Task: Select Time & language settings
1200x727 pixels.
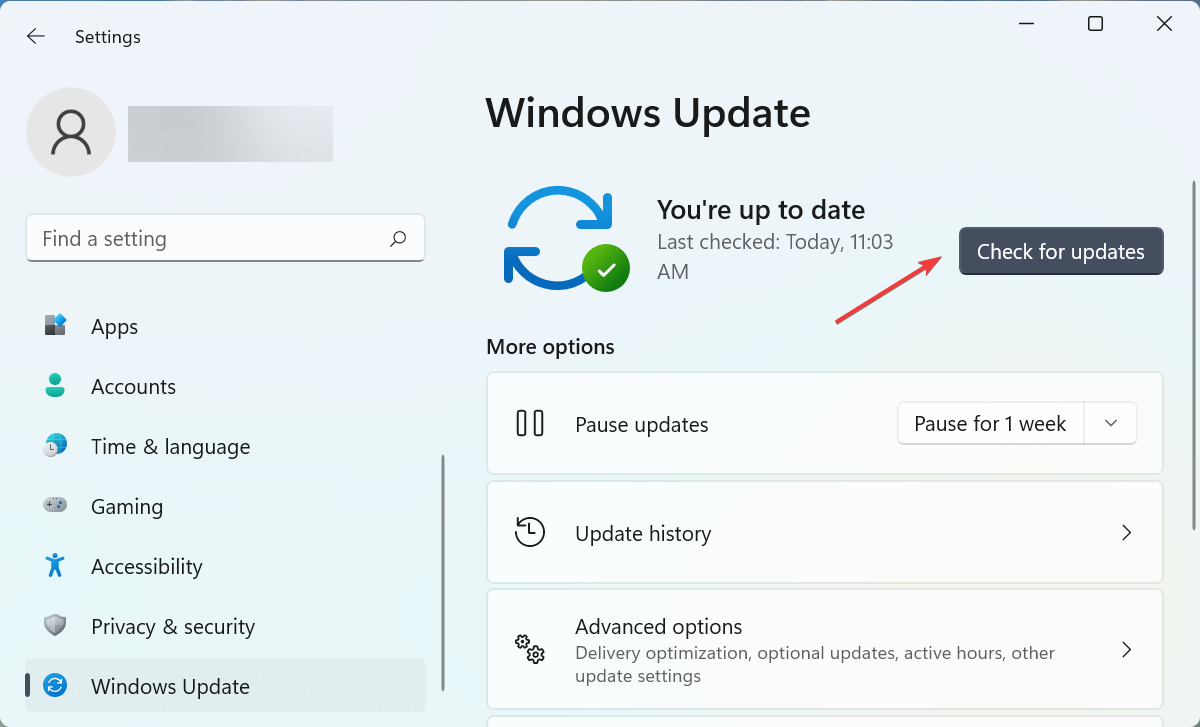Action: coord(170,446)
